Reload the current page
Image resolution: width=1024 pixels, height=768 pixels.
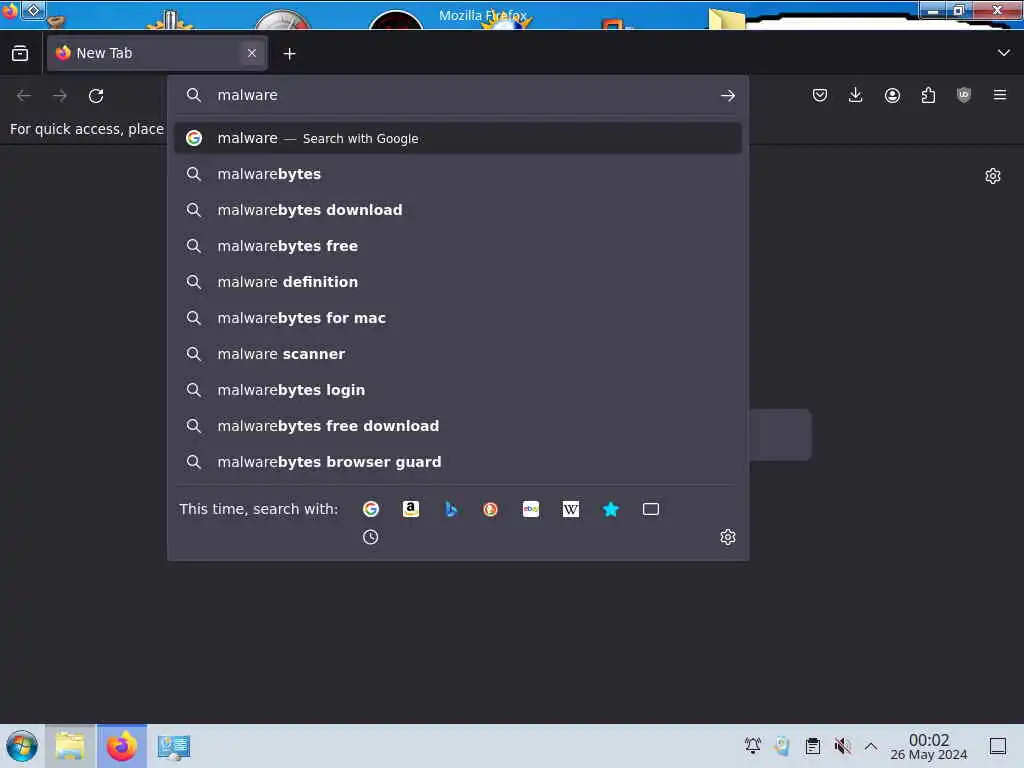(x=96, y=96)
